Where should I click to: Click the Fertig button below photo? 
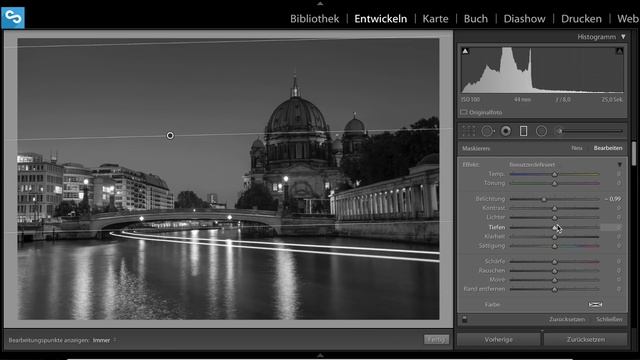coord(436,339)
